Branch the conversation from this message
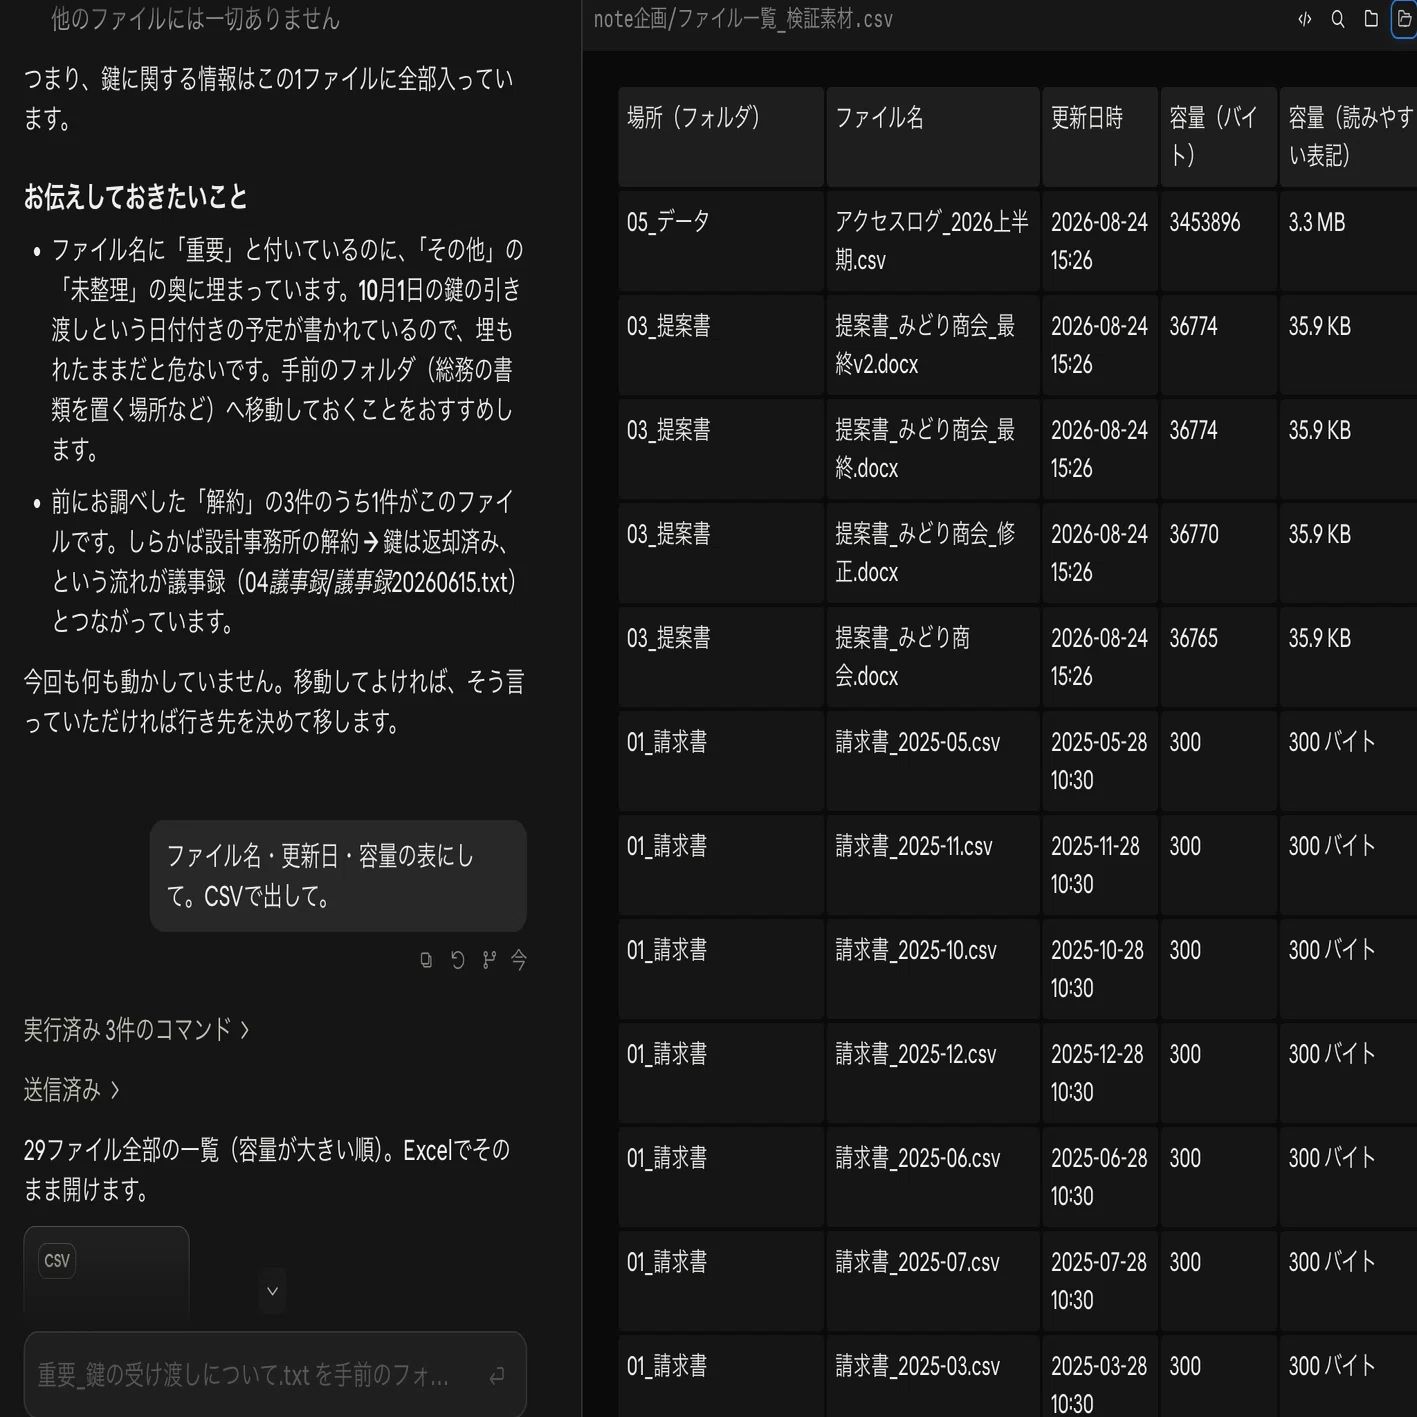Viewport: 1417px width, 1417px height. [x=488, y=960]
